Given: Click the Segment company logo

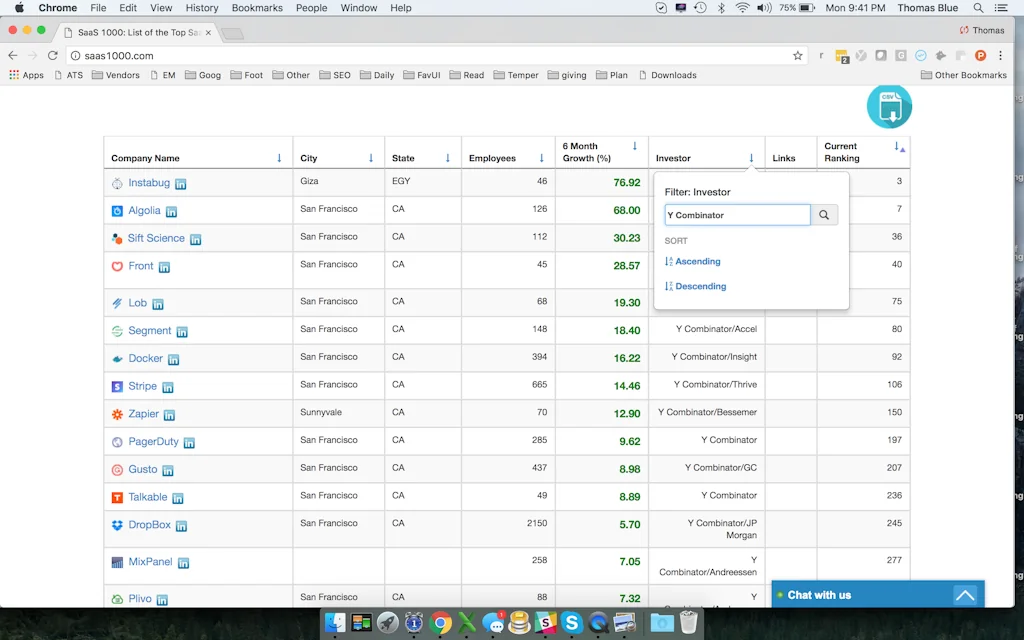Looking at the screenshot, I should pos(120,330).
